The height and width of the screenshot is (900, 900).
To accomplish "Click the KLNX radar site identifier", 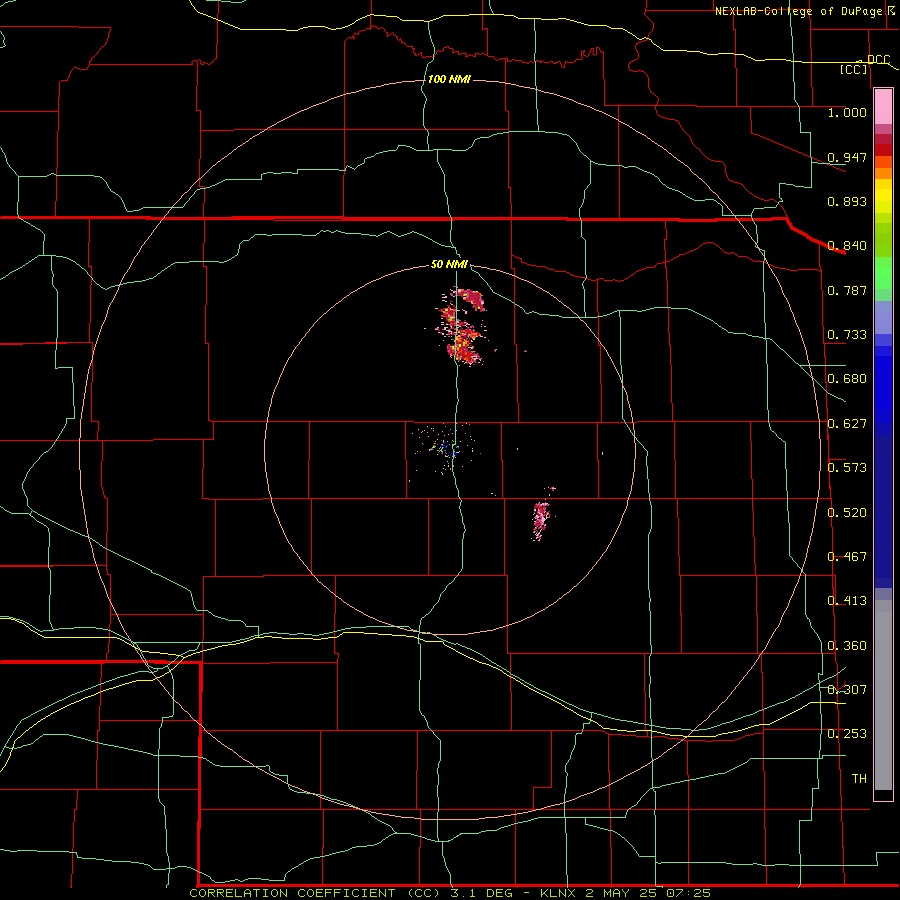I will point(557,893).
